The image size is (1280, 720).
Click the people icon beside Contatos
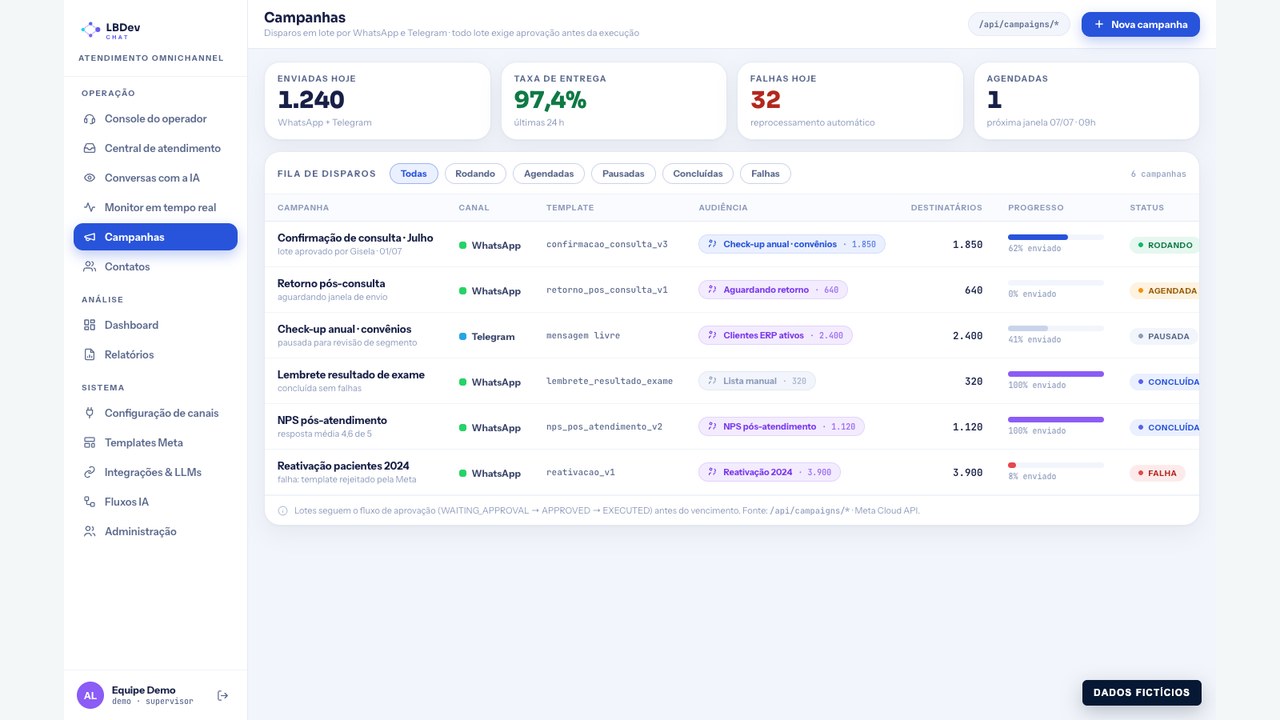coord(90,267)
